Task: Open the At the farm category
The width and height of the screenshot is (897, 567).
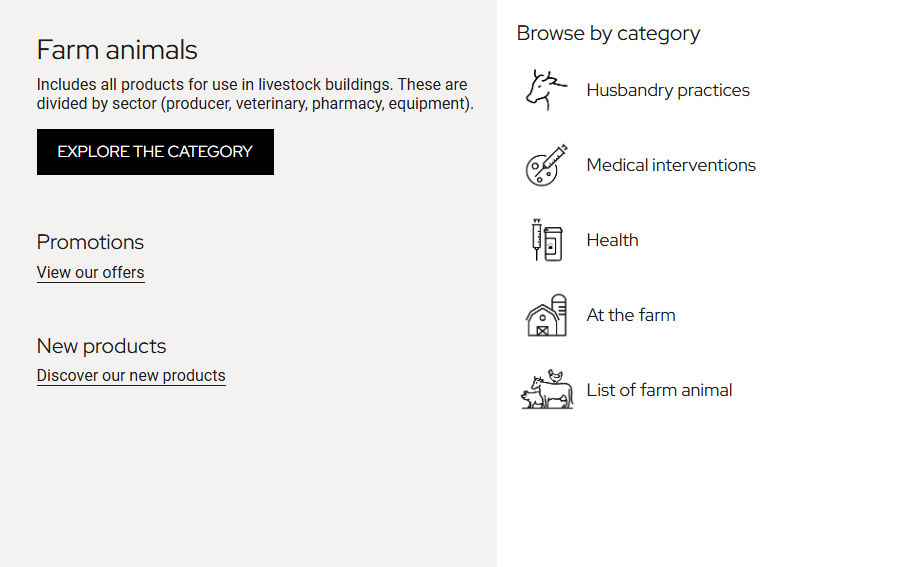Action: coord(630,315)
